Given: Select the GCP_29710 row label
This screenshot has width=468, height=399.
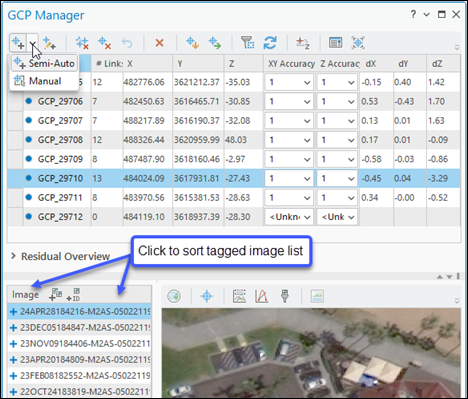Looking at the screenshot, I should point(60,178).
